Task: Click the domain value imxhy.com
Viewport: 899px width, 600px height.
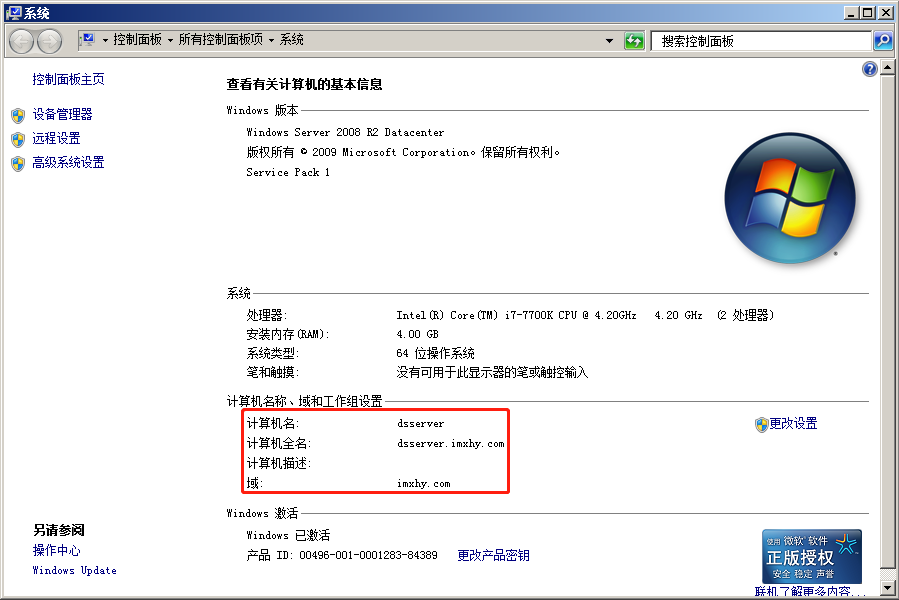Action: (x=424, y=484)
